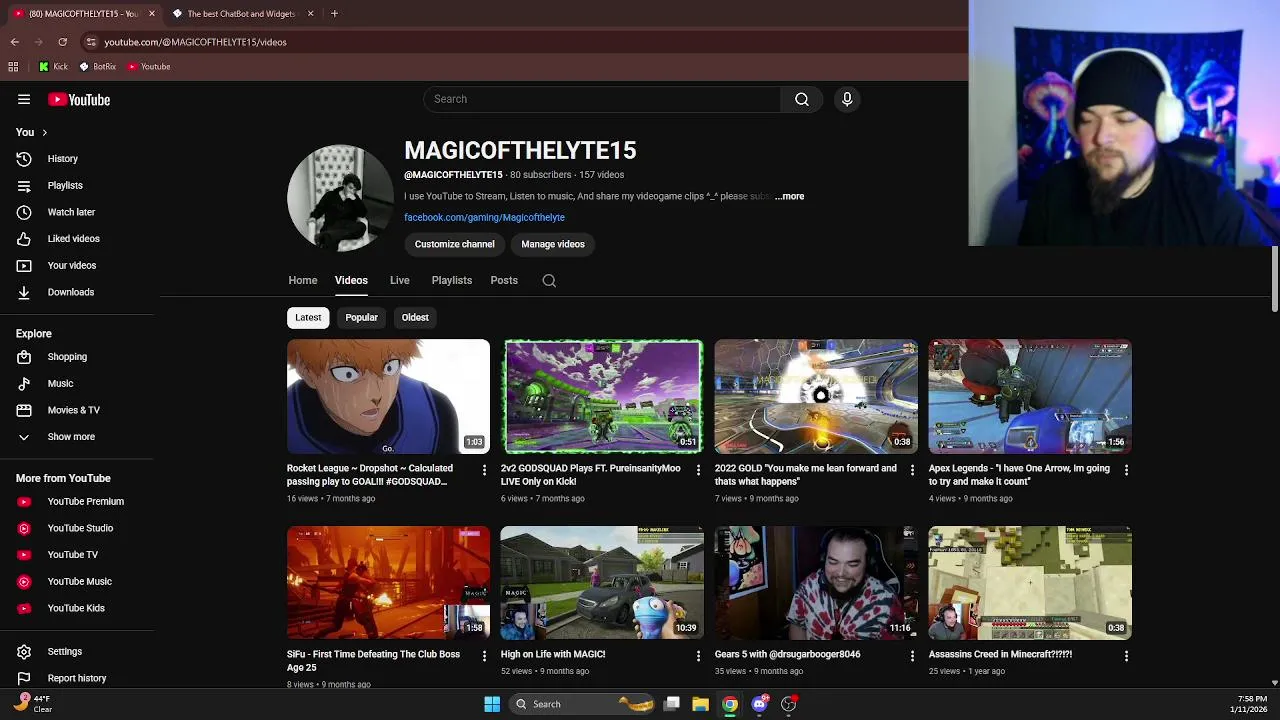Open the channel profile avatar picture
Screen dimensions: 1280x720
coord(340,198)
